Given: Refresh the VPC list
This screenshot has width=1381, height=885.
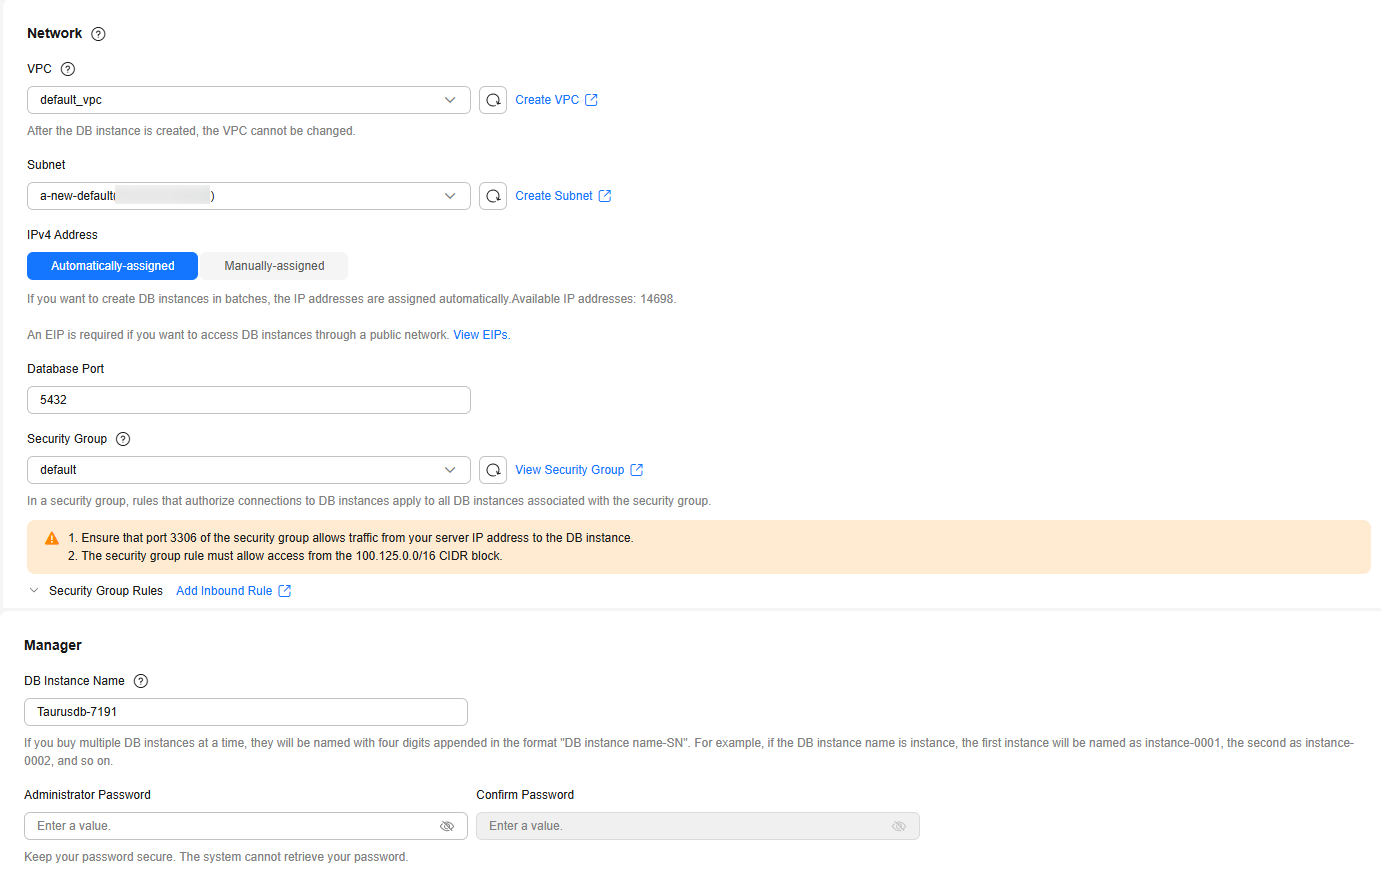Looking at the screenshot, I should (493, 100).
